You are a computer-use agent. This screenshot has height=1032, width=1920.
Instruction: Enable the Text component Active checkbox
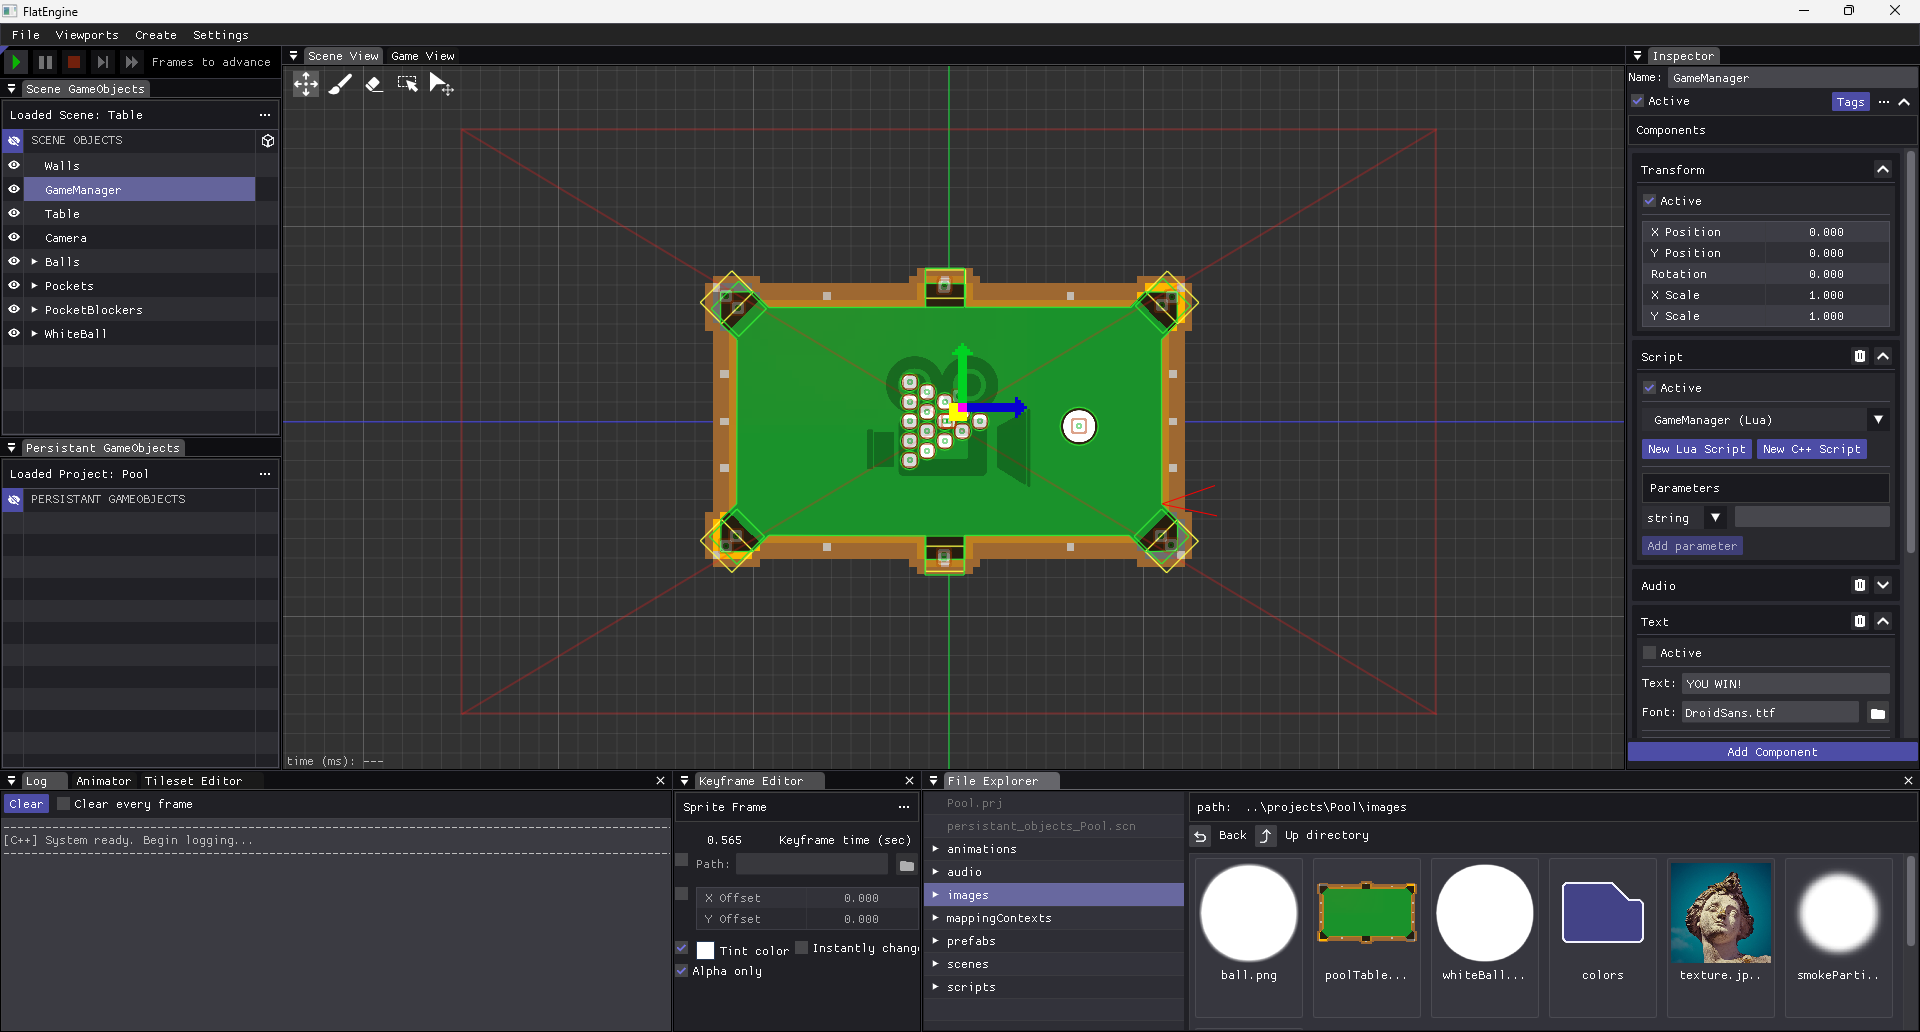click(x=1650, y=653)
